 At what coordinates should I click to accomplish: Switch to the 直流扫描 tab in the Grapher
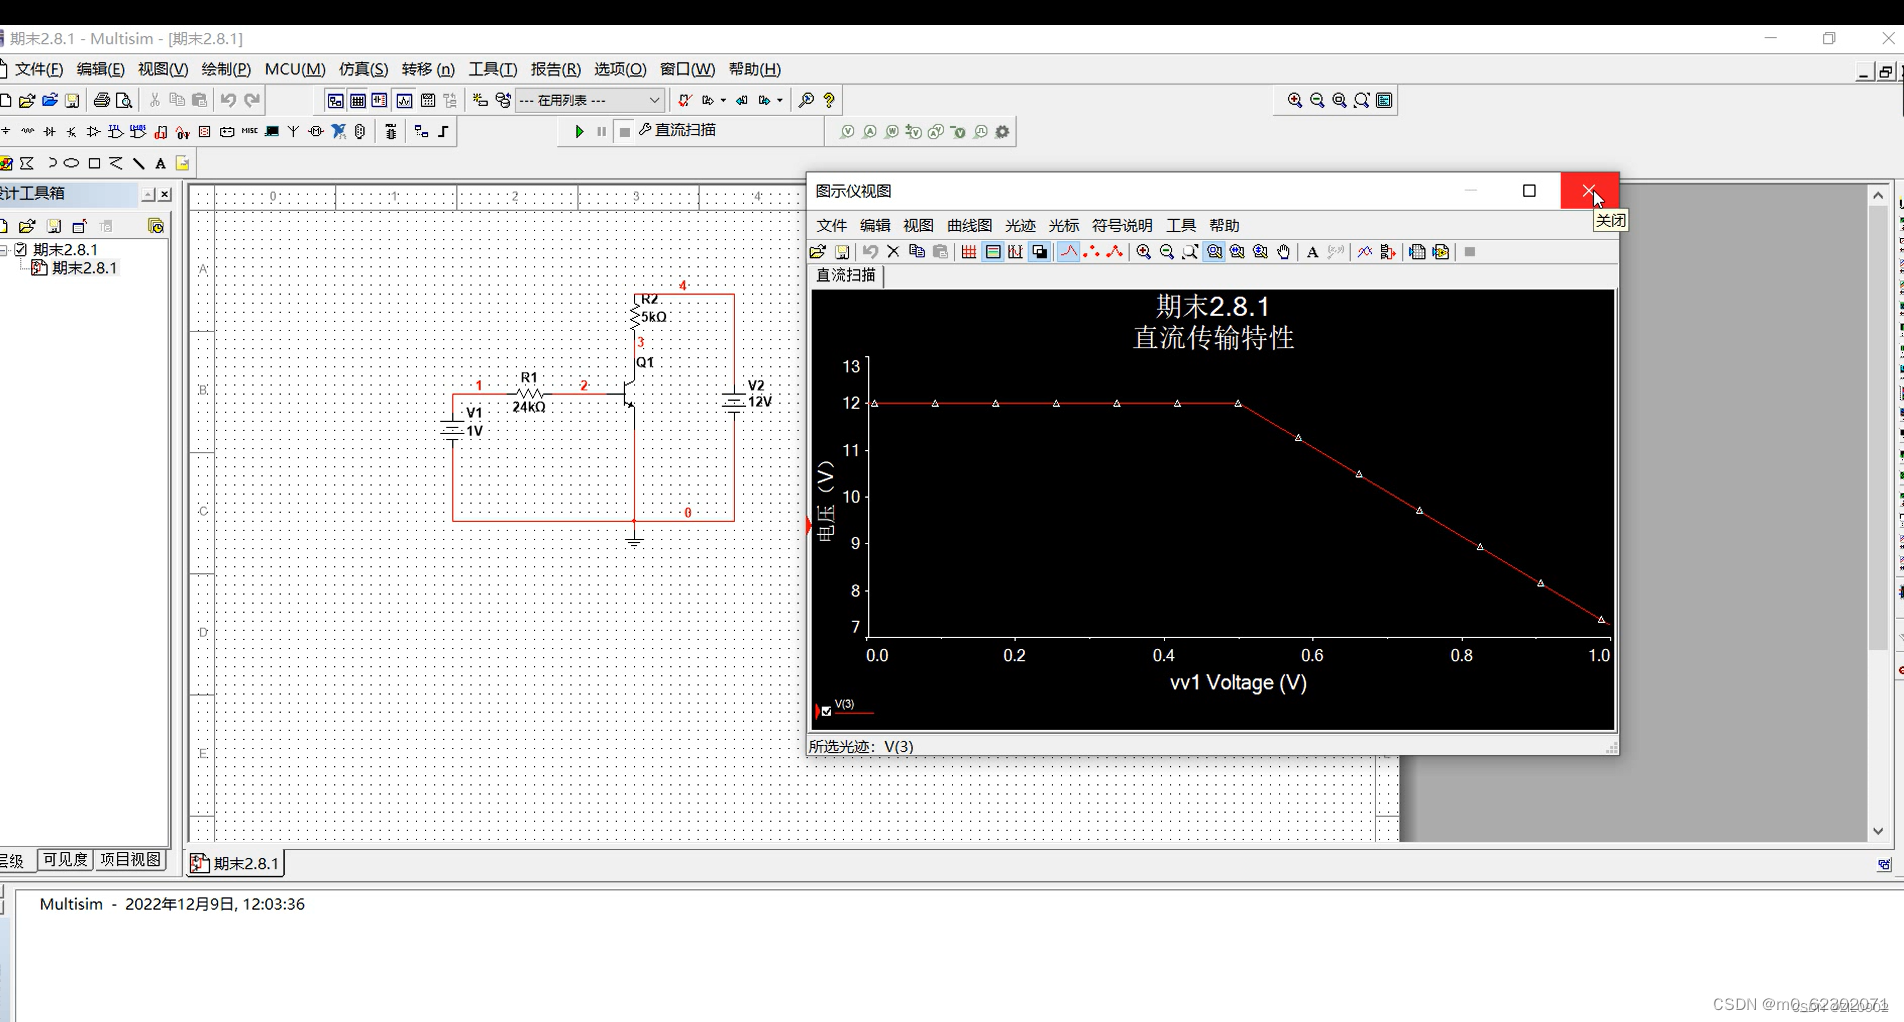tap(846, 275)
